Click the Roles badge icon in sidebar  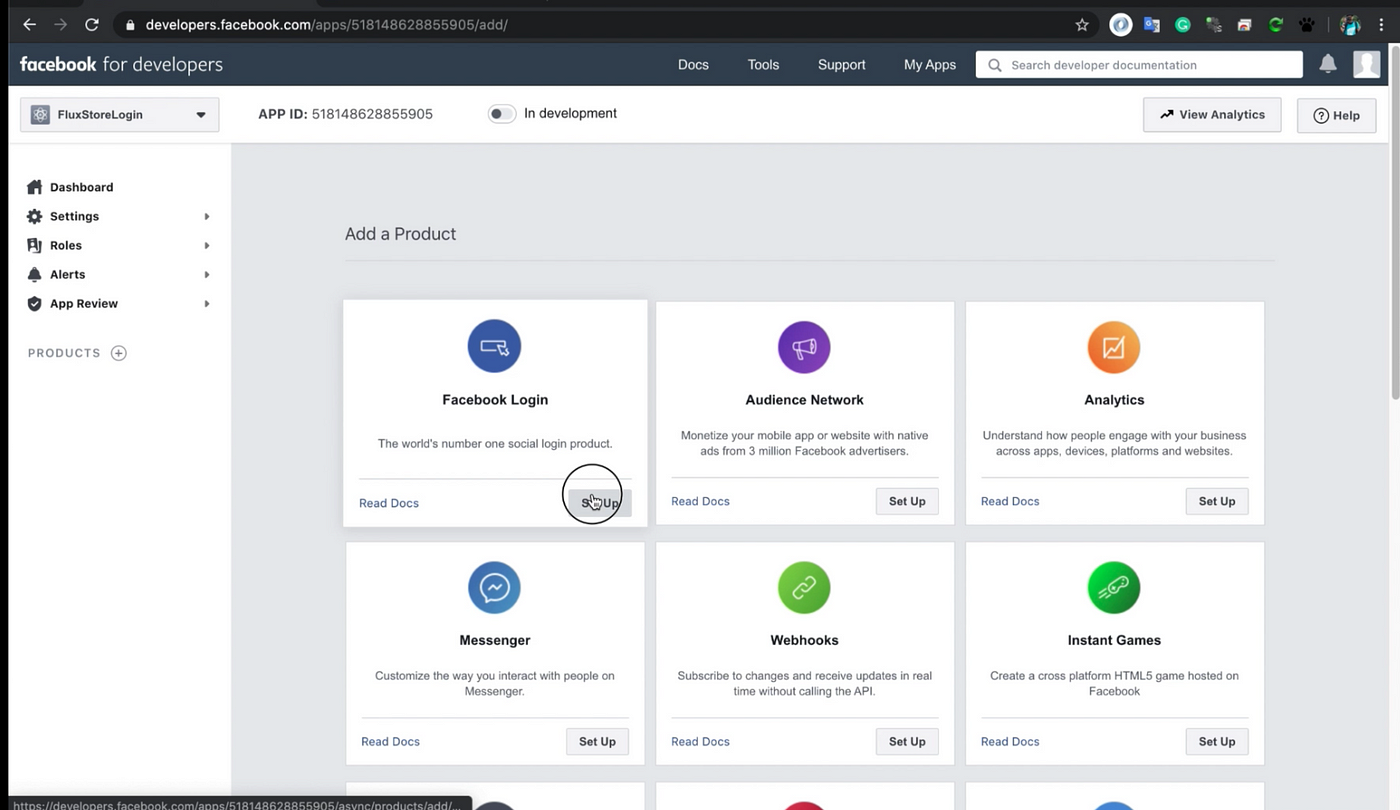point(35,245)
